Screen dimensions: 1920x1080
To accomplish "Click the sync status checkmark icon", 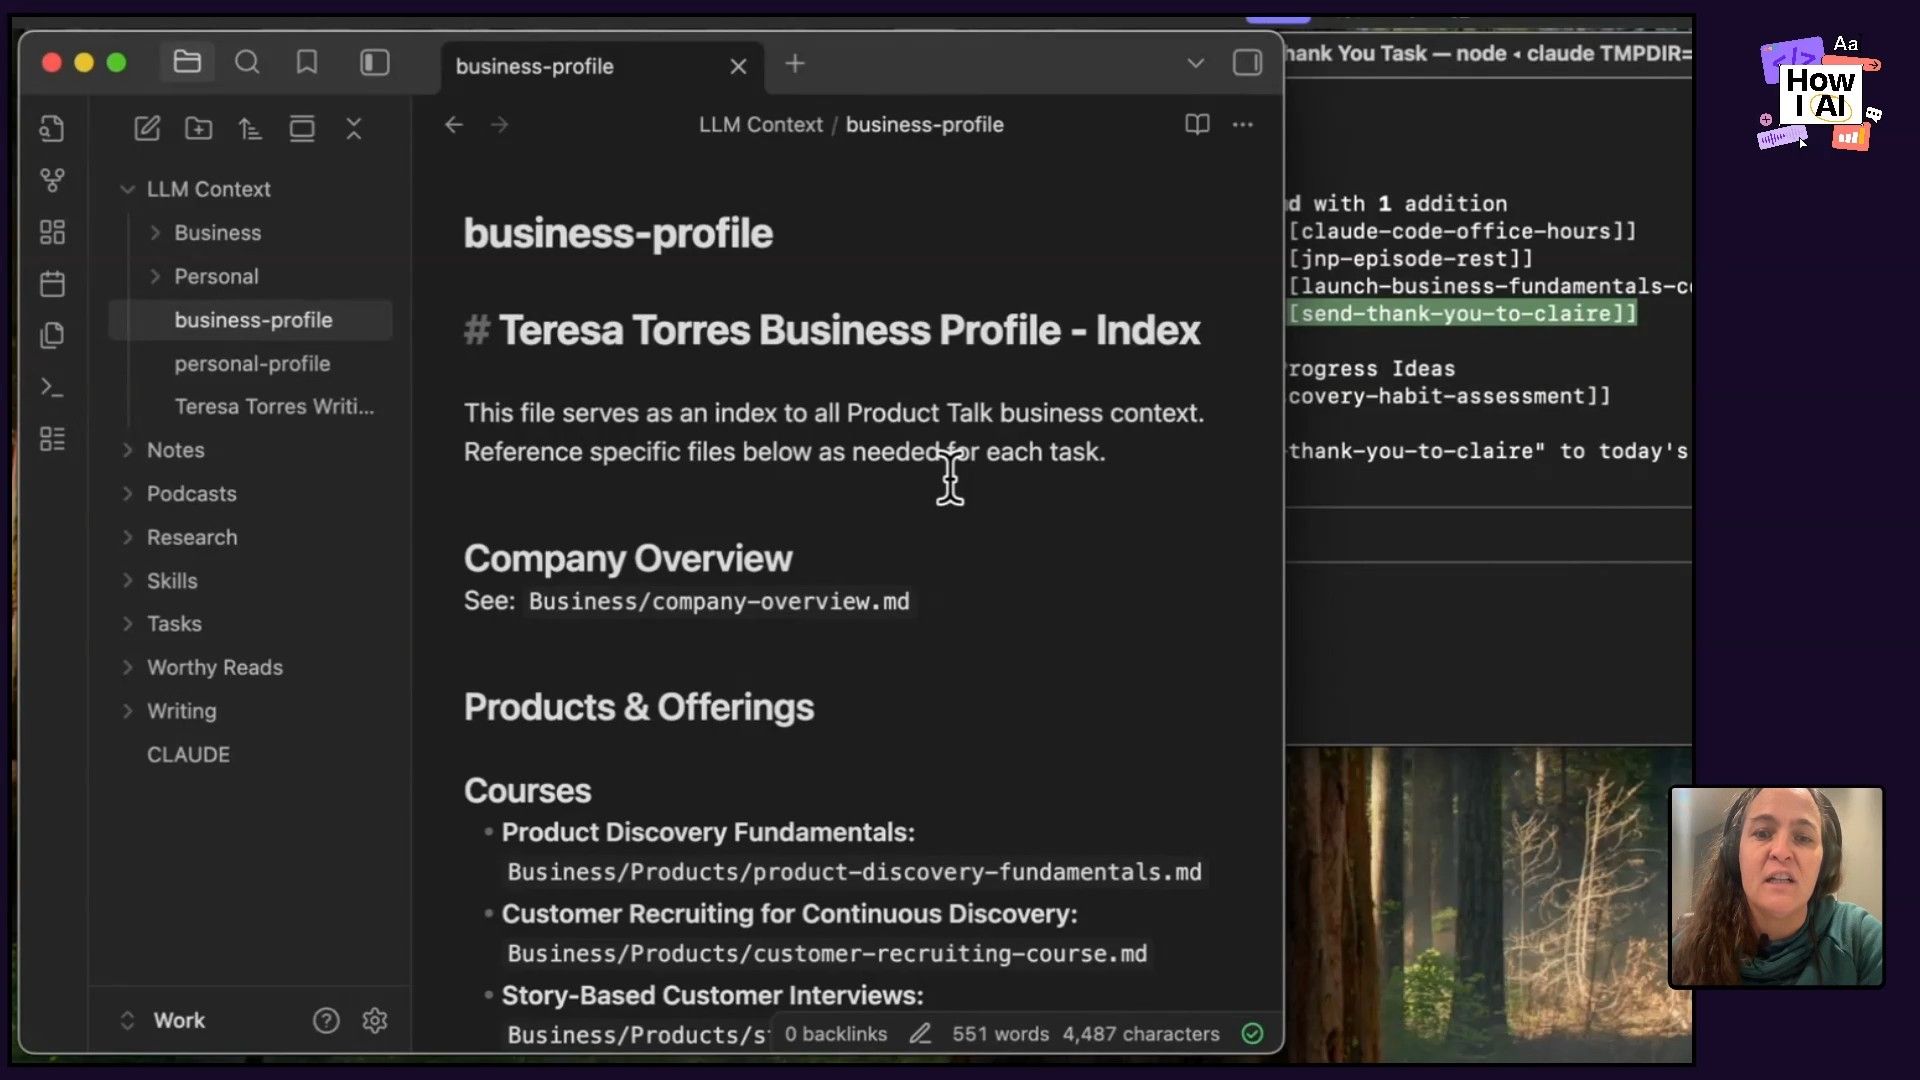I will coord(1252,1034).
